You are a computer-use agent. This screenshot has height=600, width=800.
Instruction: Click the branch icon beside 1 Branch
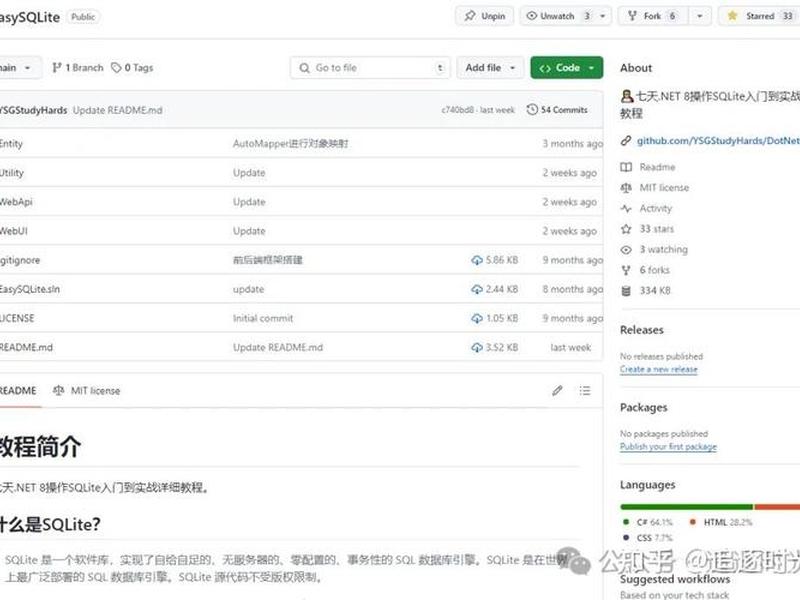pos(57,67)
